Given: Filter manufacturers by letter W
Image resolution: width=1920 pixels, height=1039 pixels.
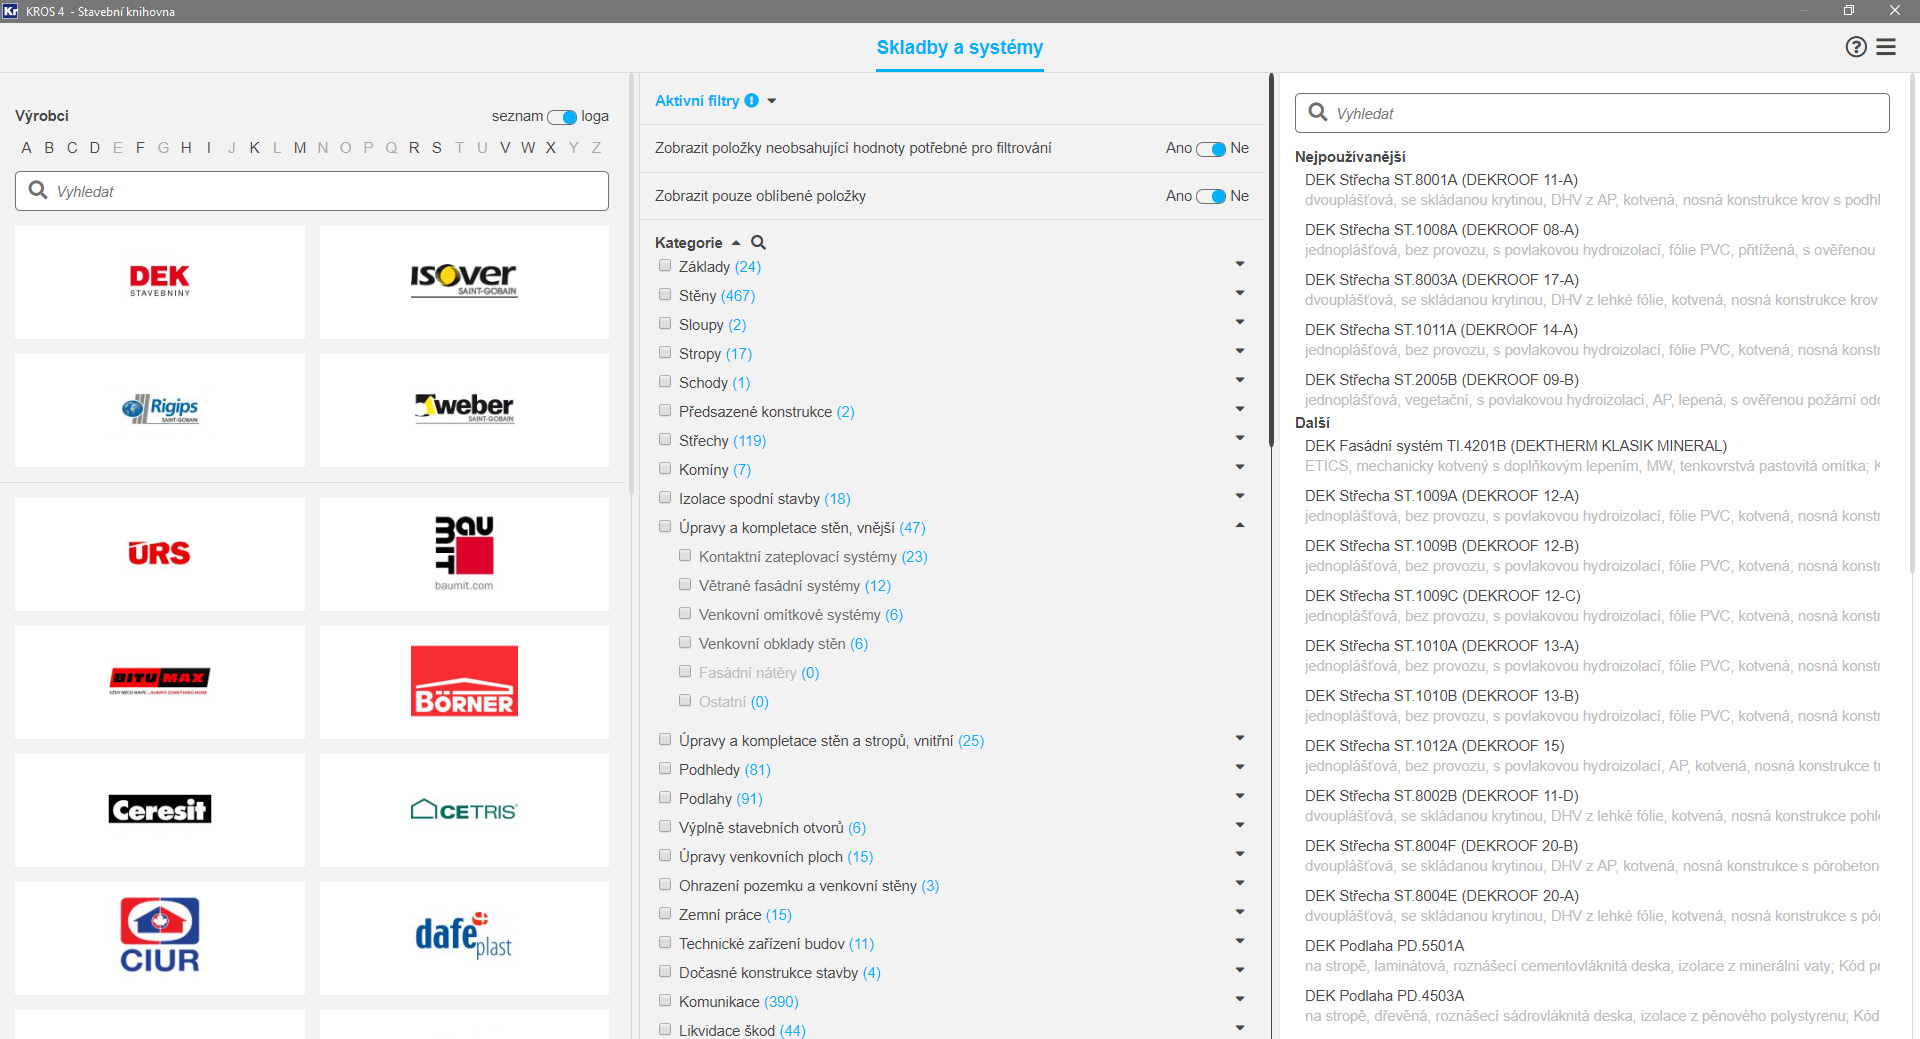Looking at the screenshot, I should 528,148.
